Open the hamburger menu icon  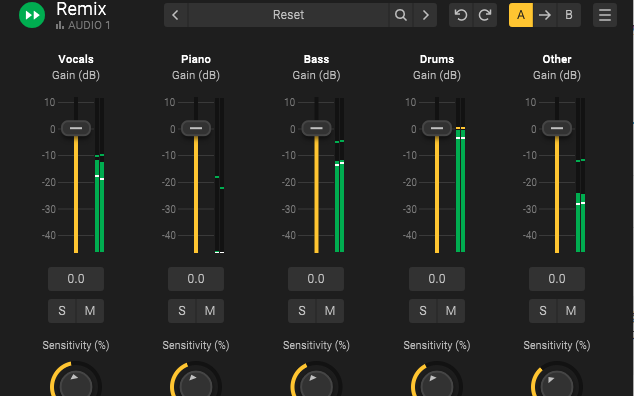(x=605, y=15)
